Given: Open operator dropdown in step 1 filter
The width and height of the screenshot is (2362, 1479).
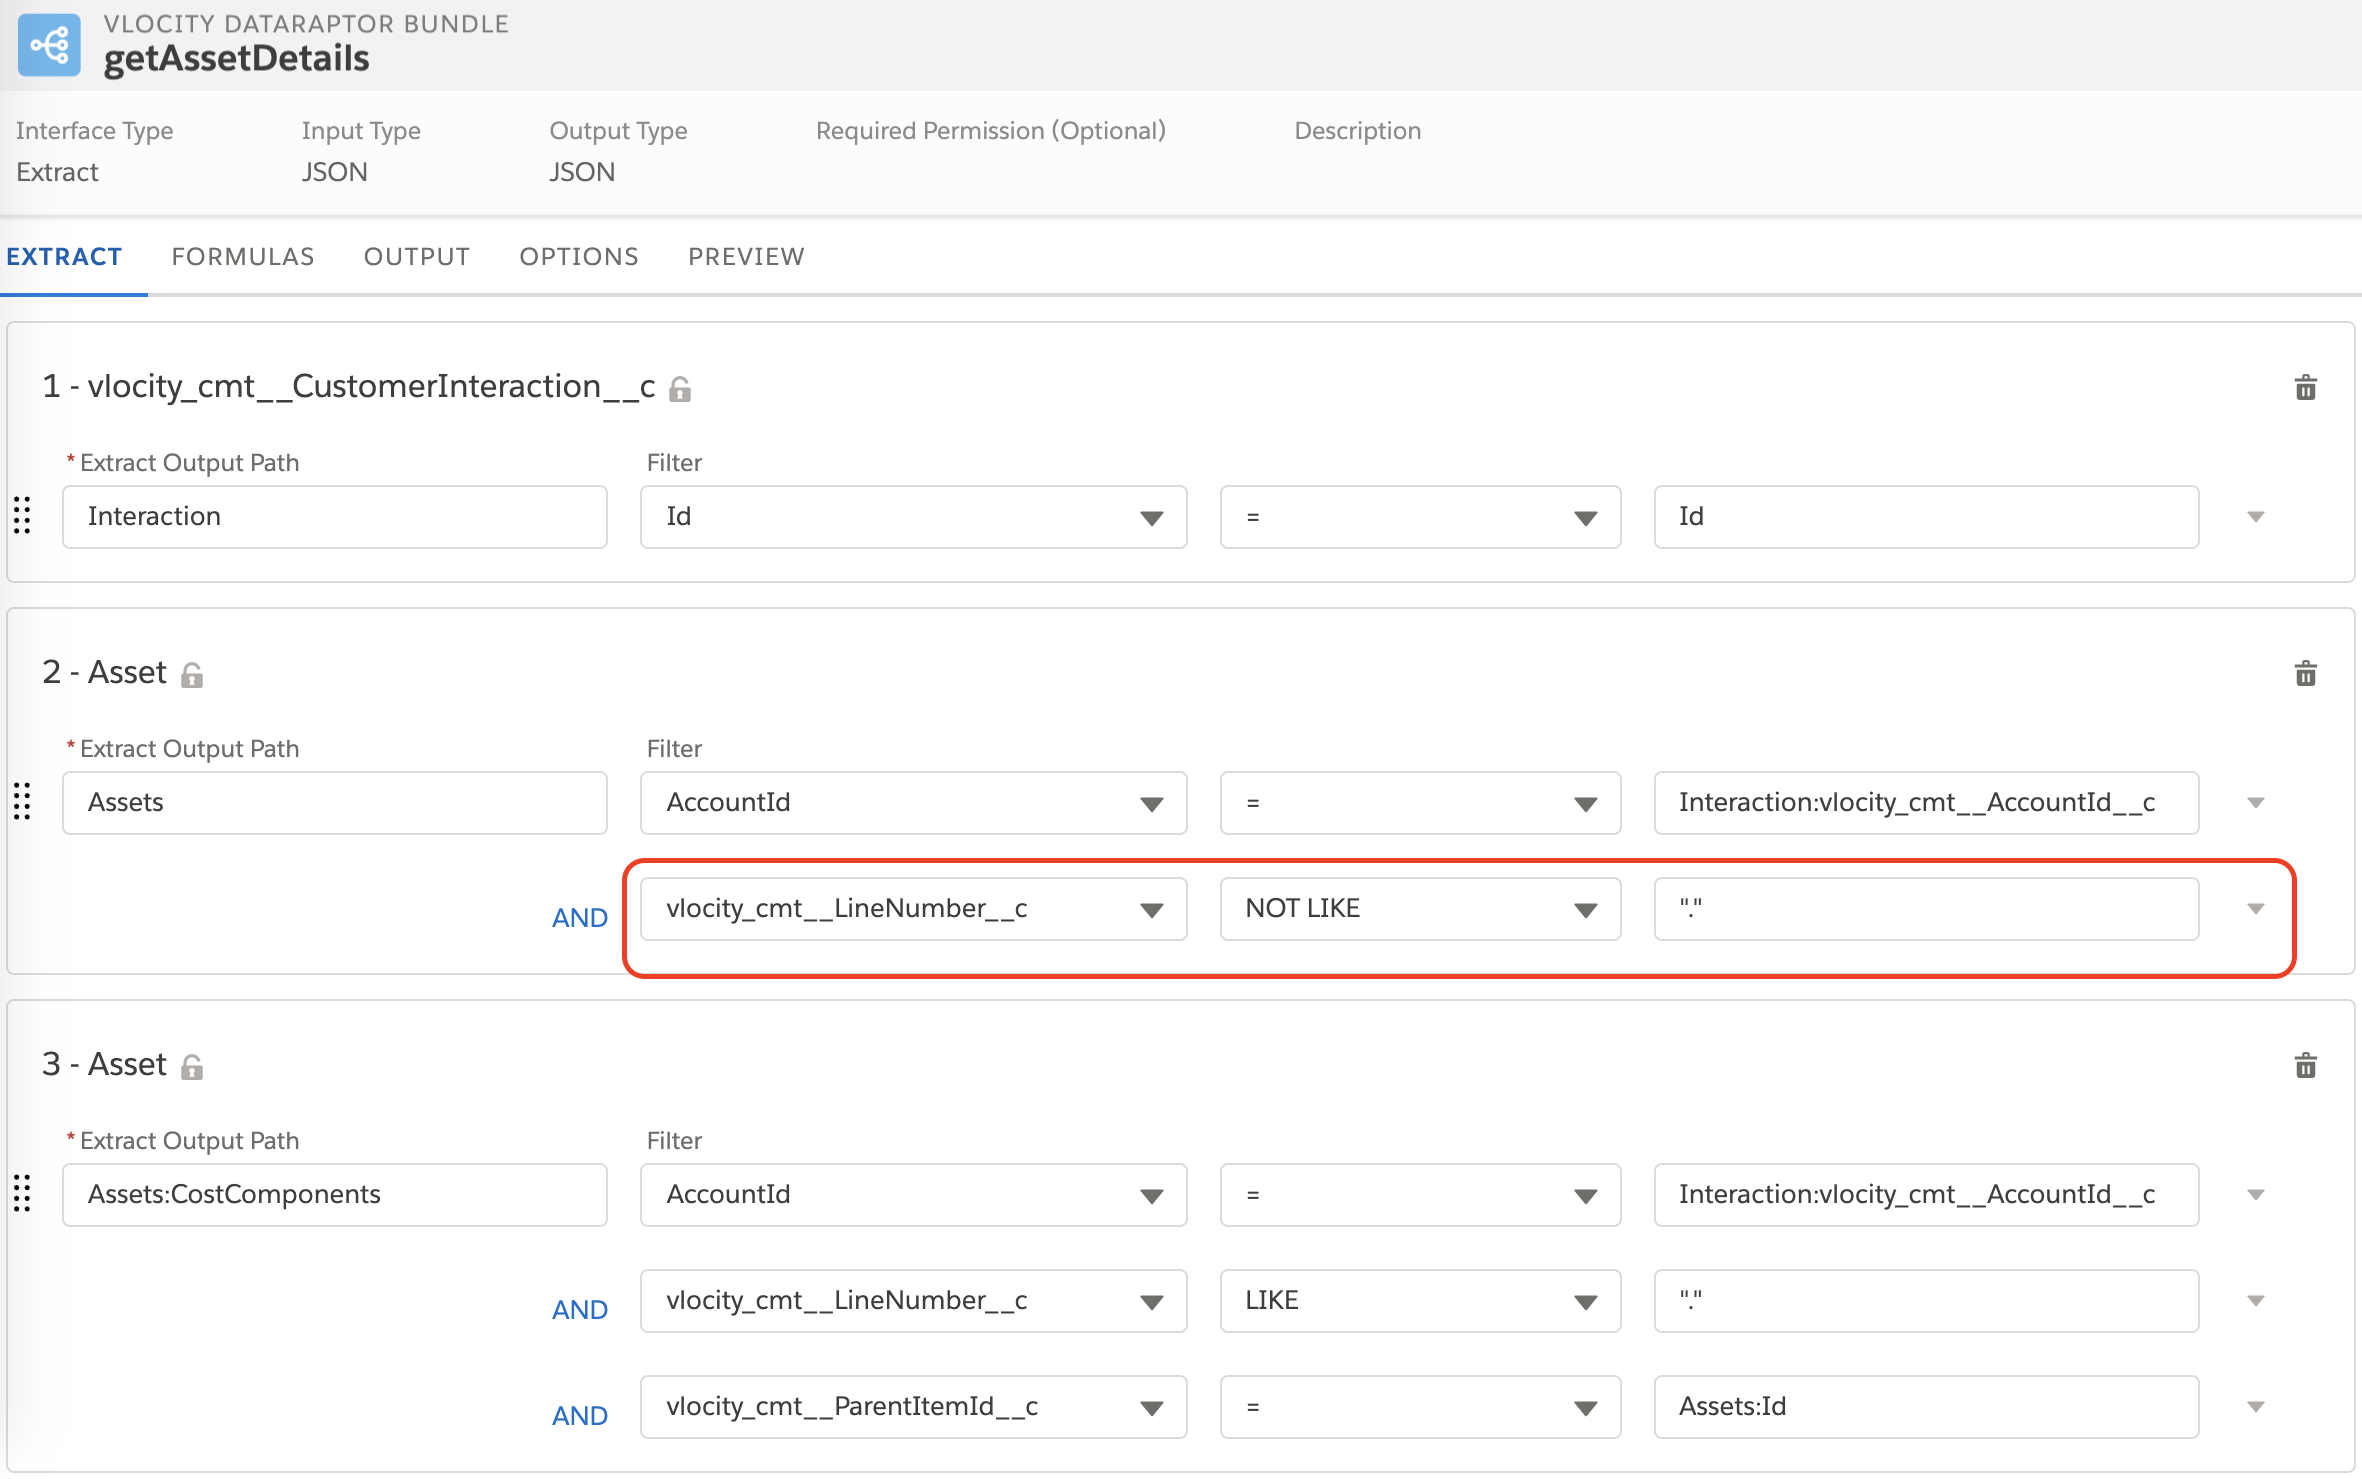Looking at the screenshot, I should coord(1420,517).
